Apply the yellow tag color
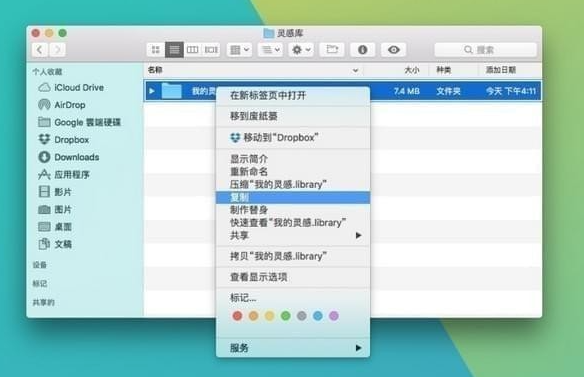Screen dimensions: 584x377 click(269, 316)
